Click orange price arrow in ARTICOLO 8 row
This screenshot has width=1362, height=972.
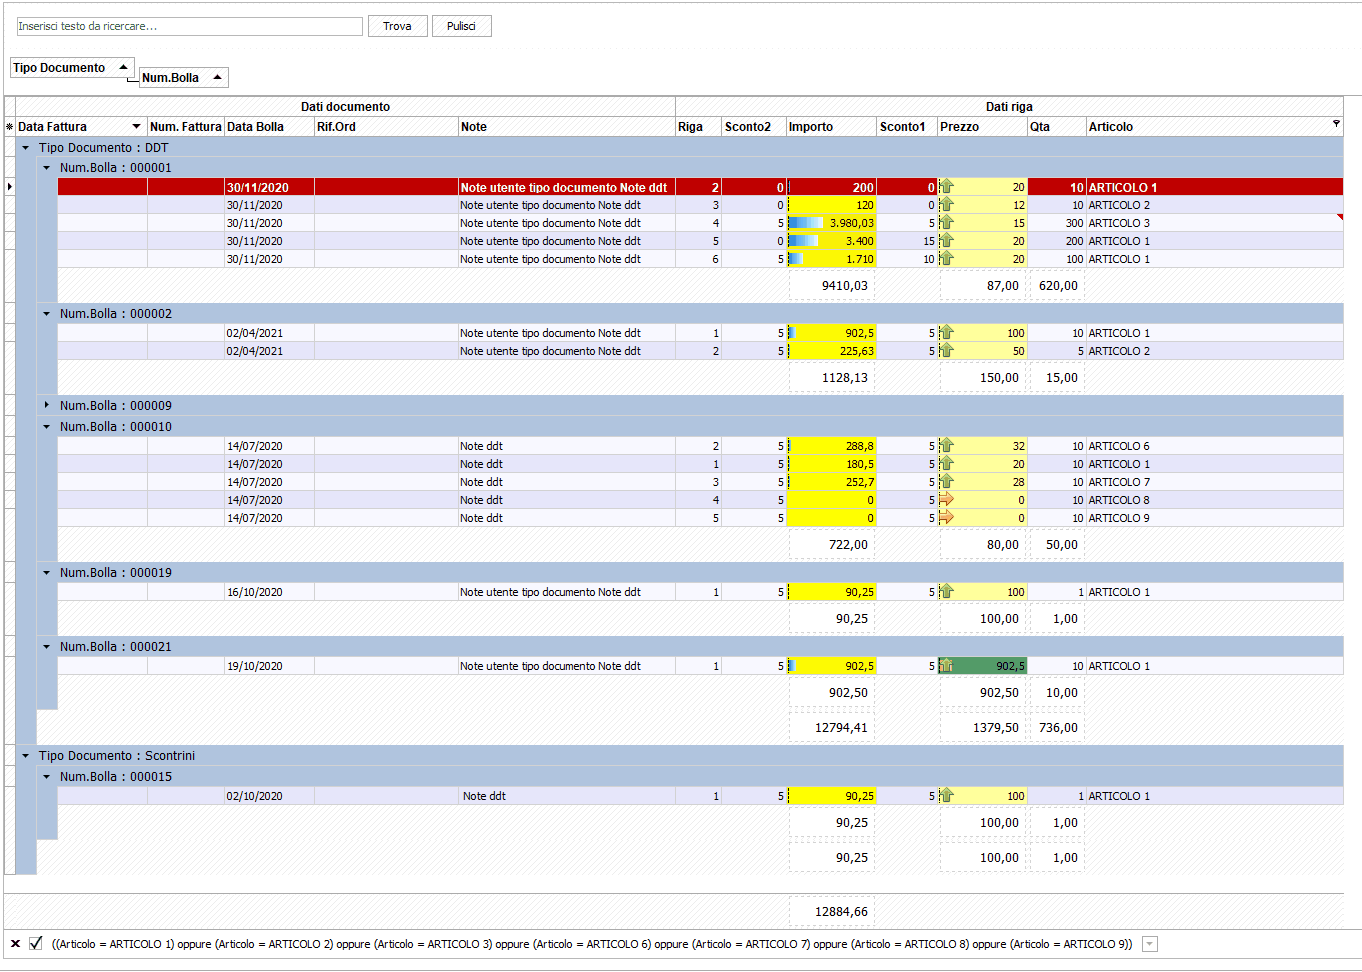click(947, 500)
